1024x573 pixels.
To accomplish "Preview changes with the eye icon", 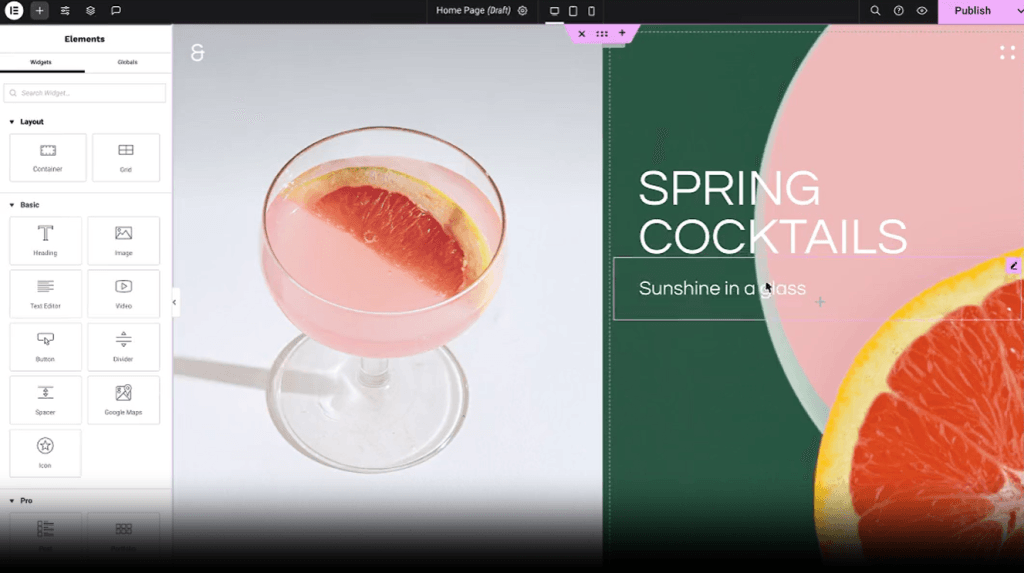I will (x=921, y=10).
